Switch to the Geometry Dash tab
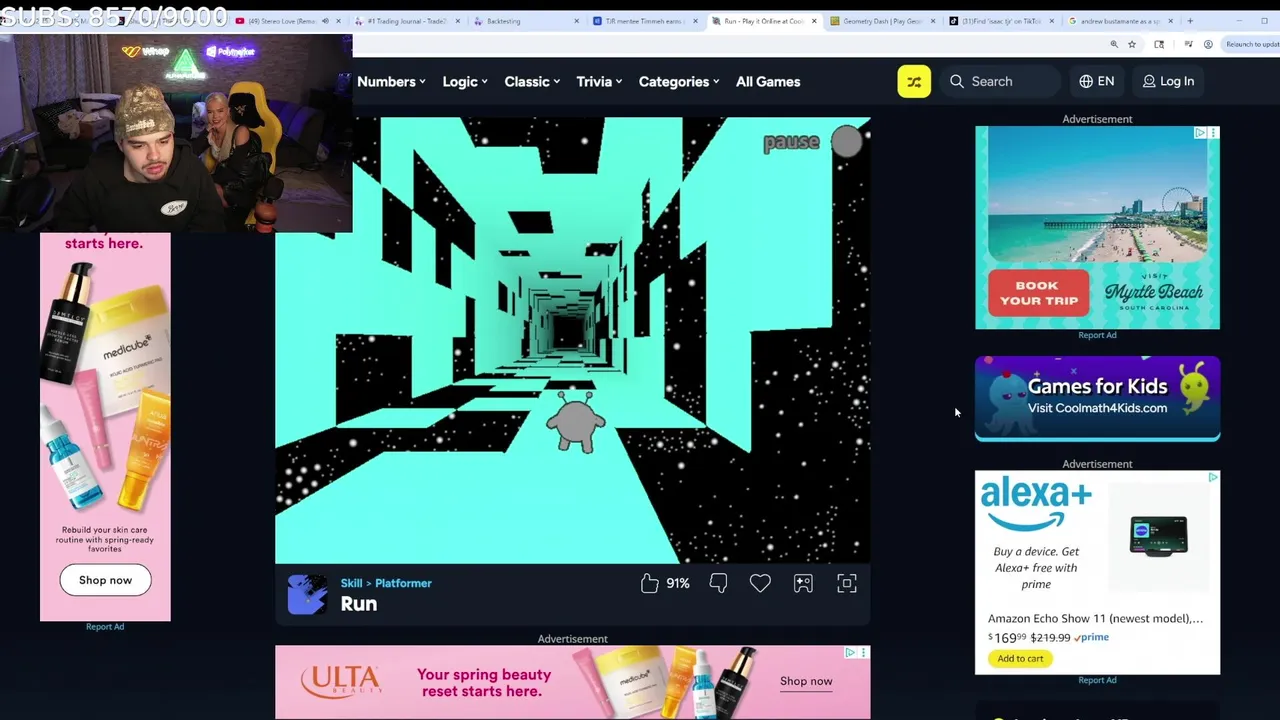The image size is (1280, 720). coord(881,21)
